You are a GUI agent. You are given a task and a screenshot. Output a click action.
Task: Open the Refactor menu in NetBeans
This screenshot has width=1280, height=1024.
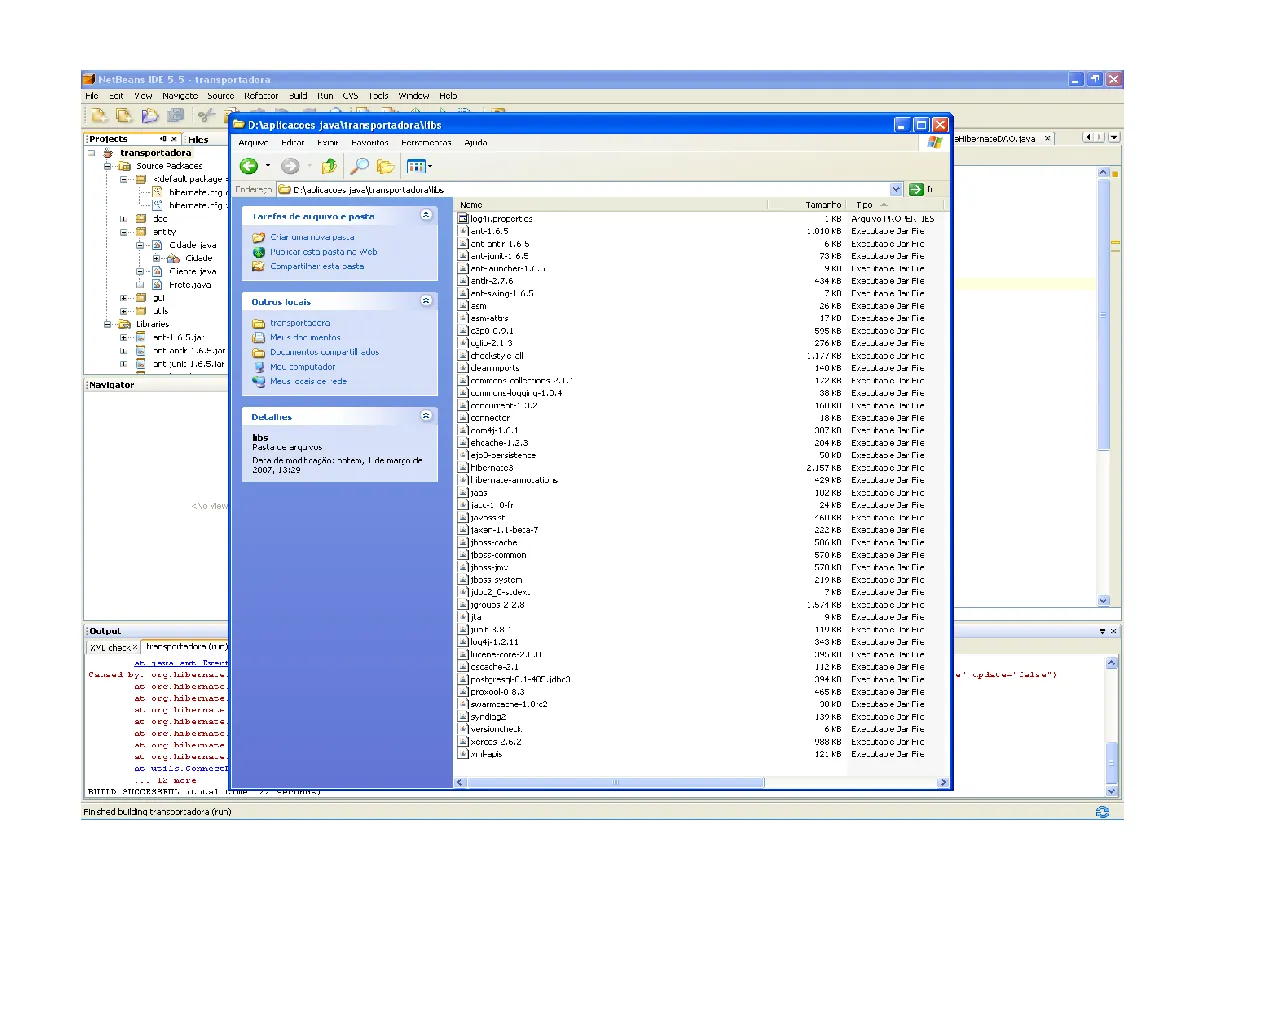pyautogui.click(x=261, y=96)
